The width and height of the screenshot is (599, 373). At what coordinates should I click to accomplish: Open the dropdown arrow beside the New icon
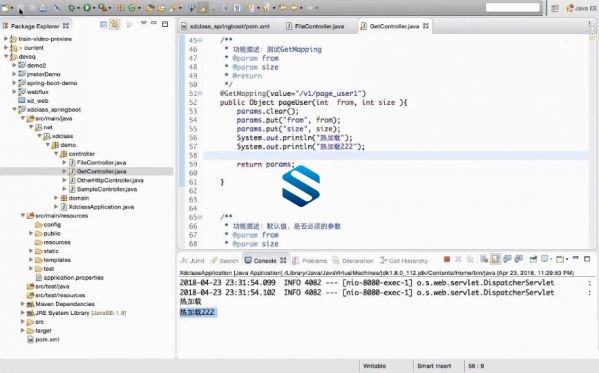[x=12, y=8]
